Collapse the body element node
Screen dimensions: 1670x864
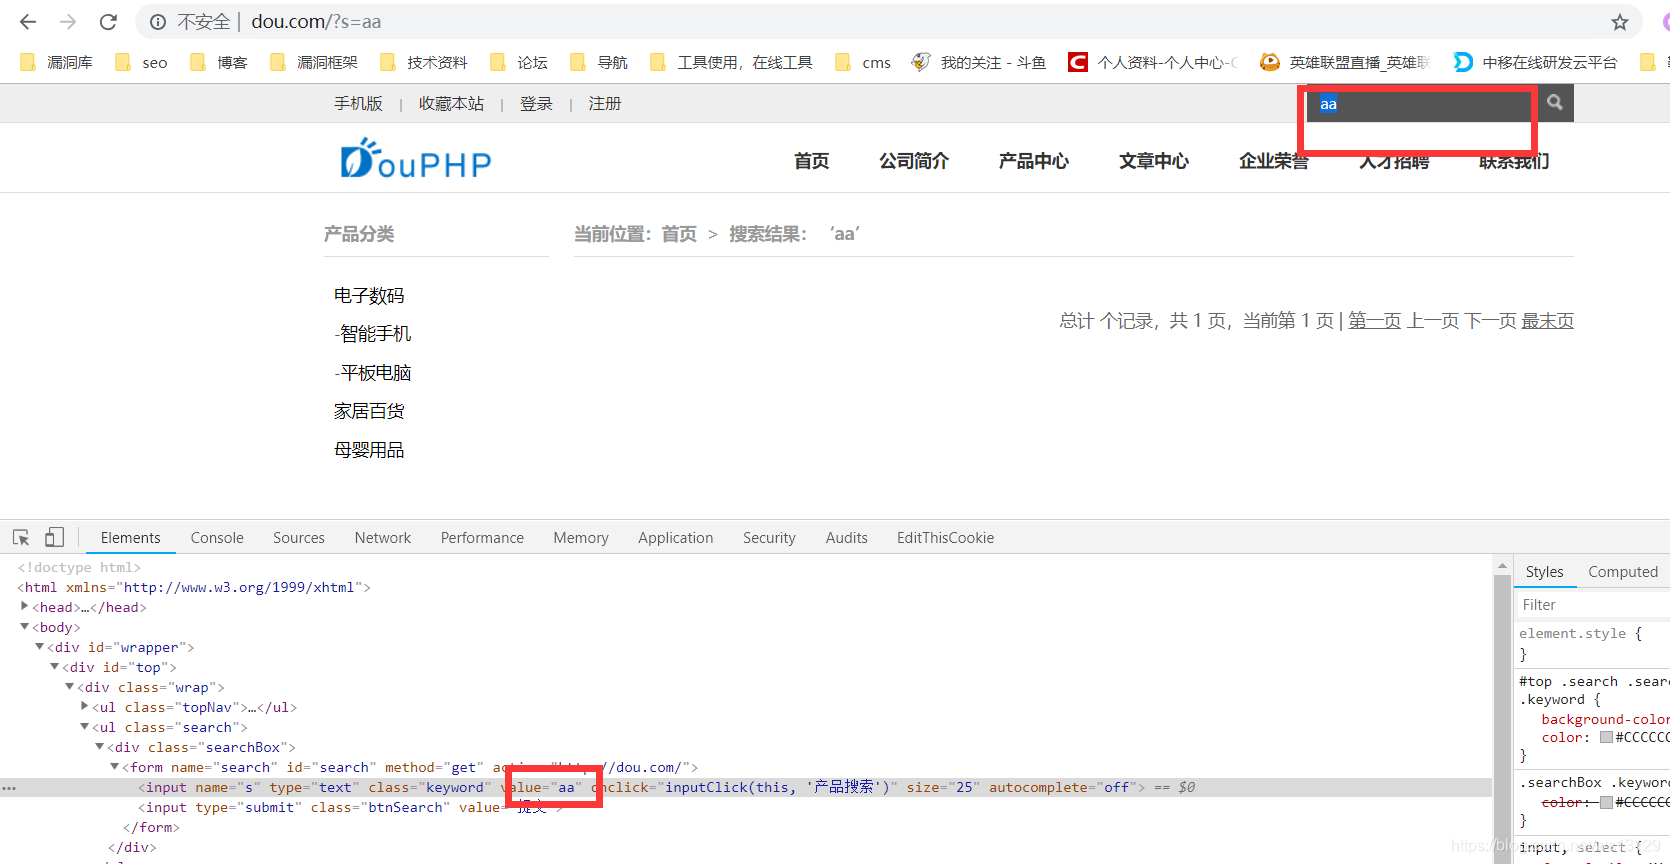click(24, 627)
